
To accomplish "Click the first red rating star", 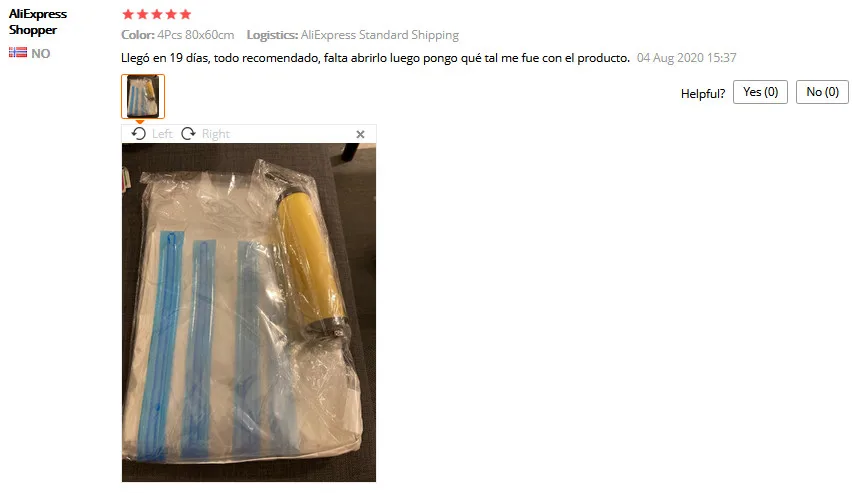I will click(128, 14).
